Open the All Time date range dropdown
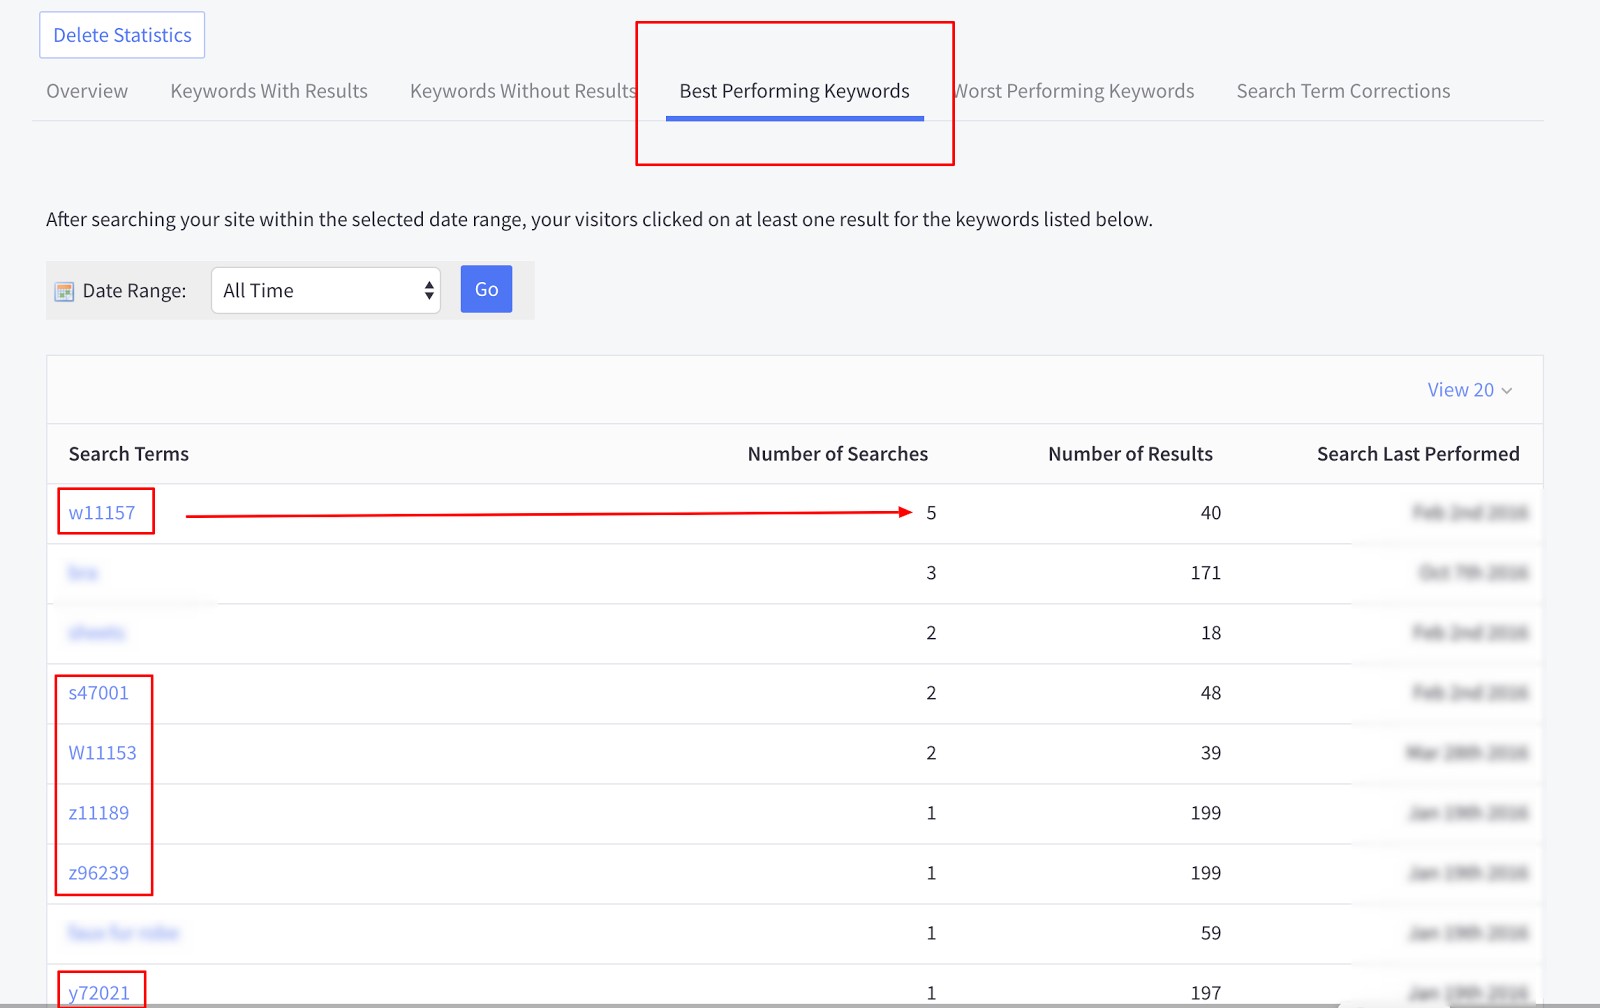This screenshot has height=1008, width=1600. 325,291
